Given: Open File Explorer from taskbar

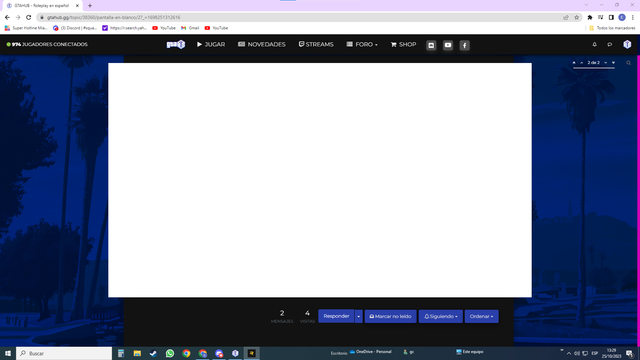Looking at the screenshot, I should pos(137,353).
